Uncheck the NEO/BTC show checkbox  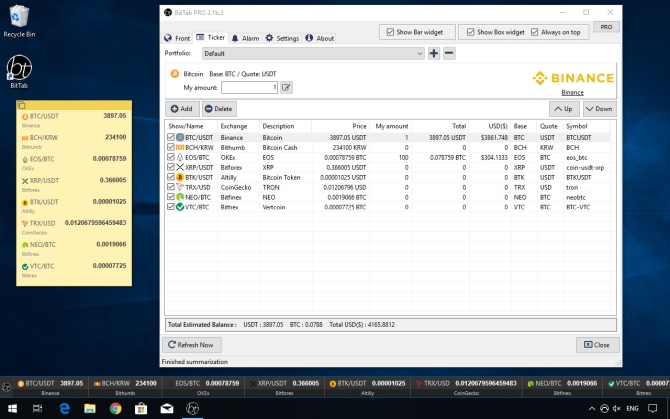pos(171,197)
